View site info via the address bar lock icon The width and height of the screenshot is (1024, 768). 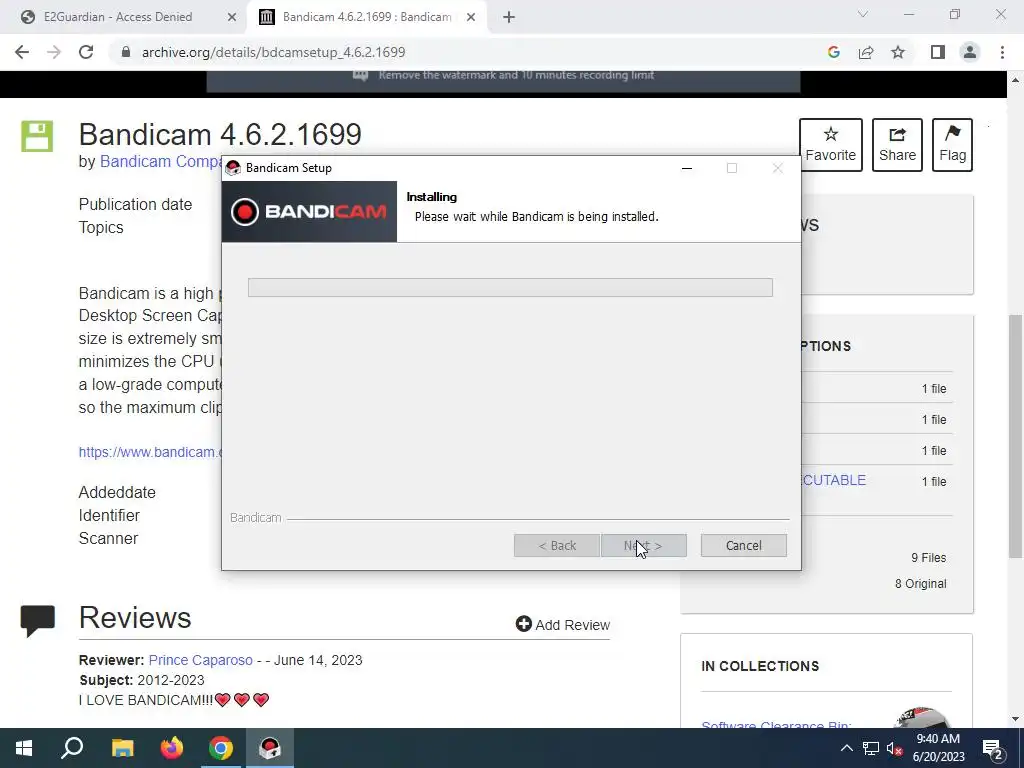pyautogui.click(x=126, y=52)
